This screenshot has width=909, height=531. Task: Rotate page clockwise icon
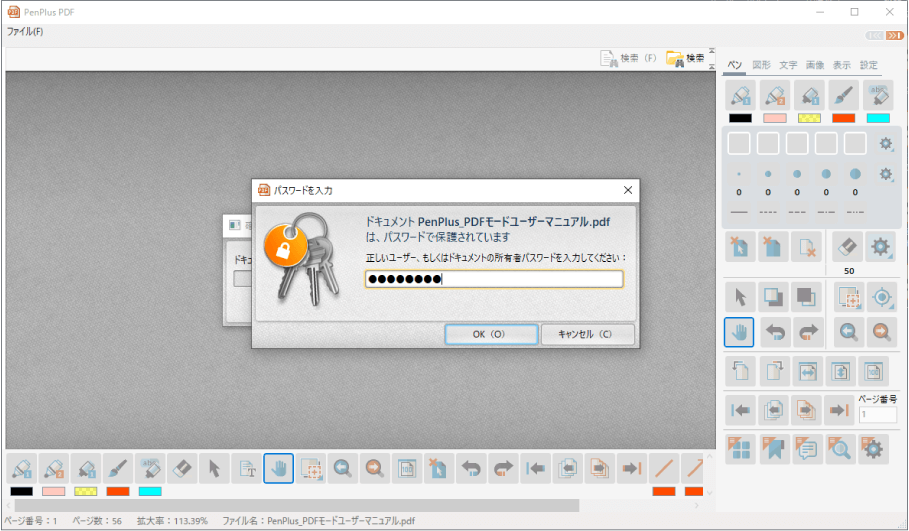[773, 372]
